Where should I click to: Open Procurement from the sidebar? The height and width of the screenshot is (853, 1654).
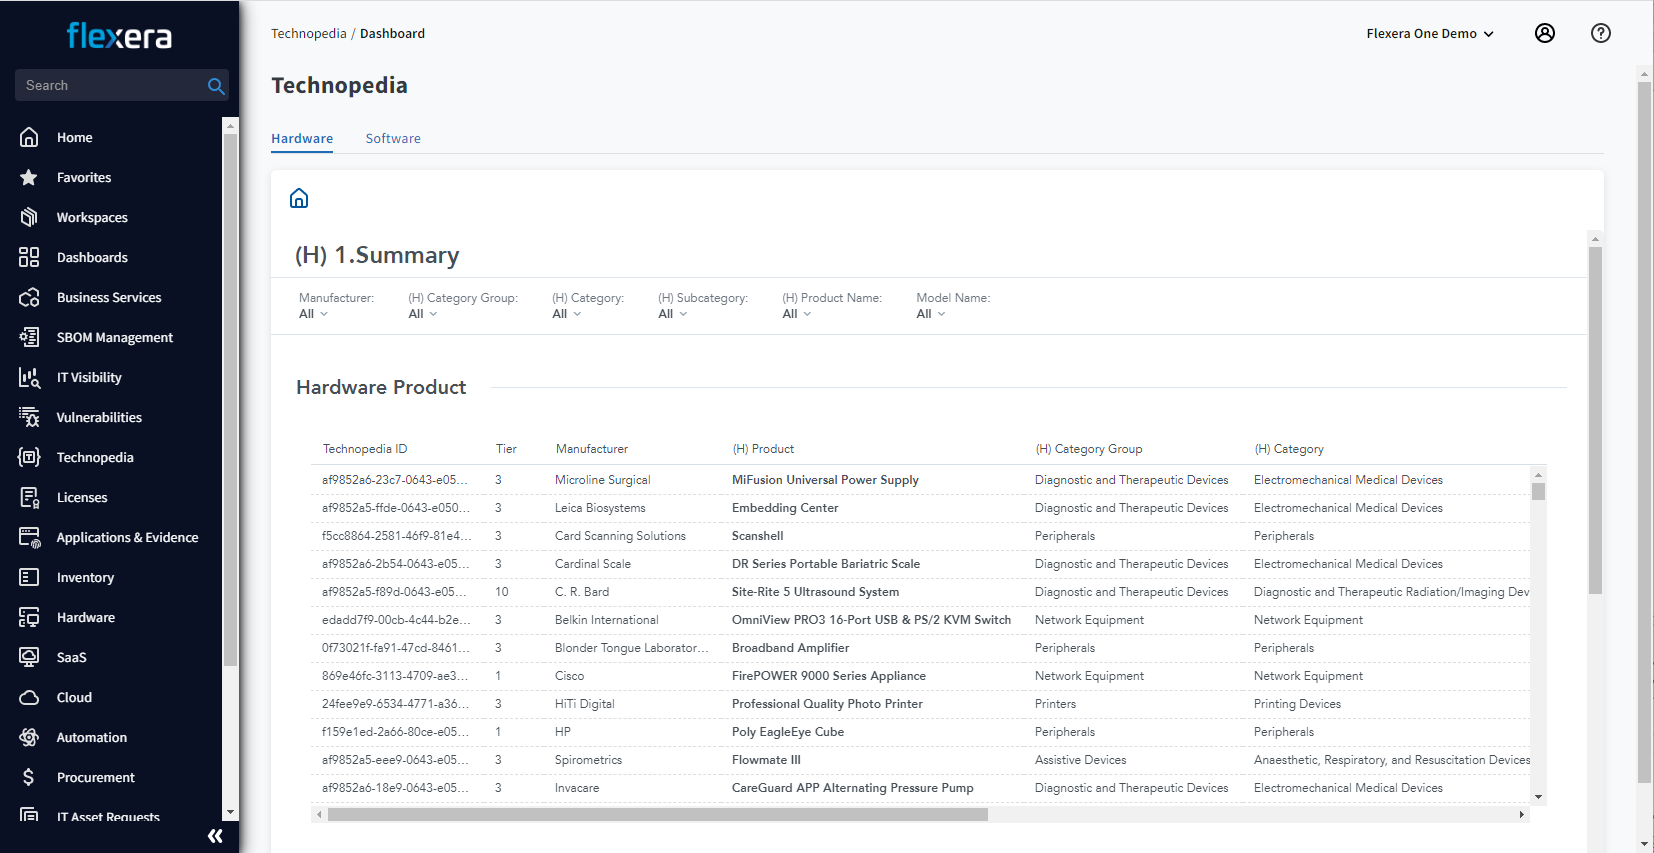(x=95, y=777)
